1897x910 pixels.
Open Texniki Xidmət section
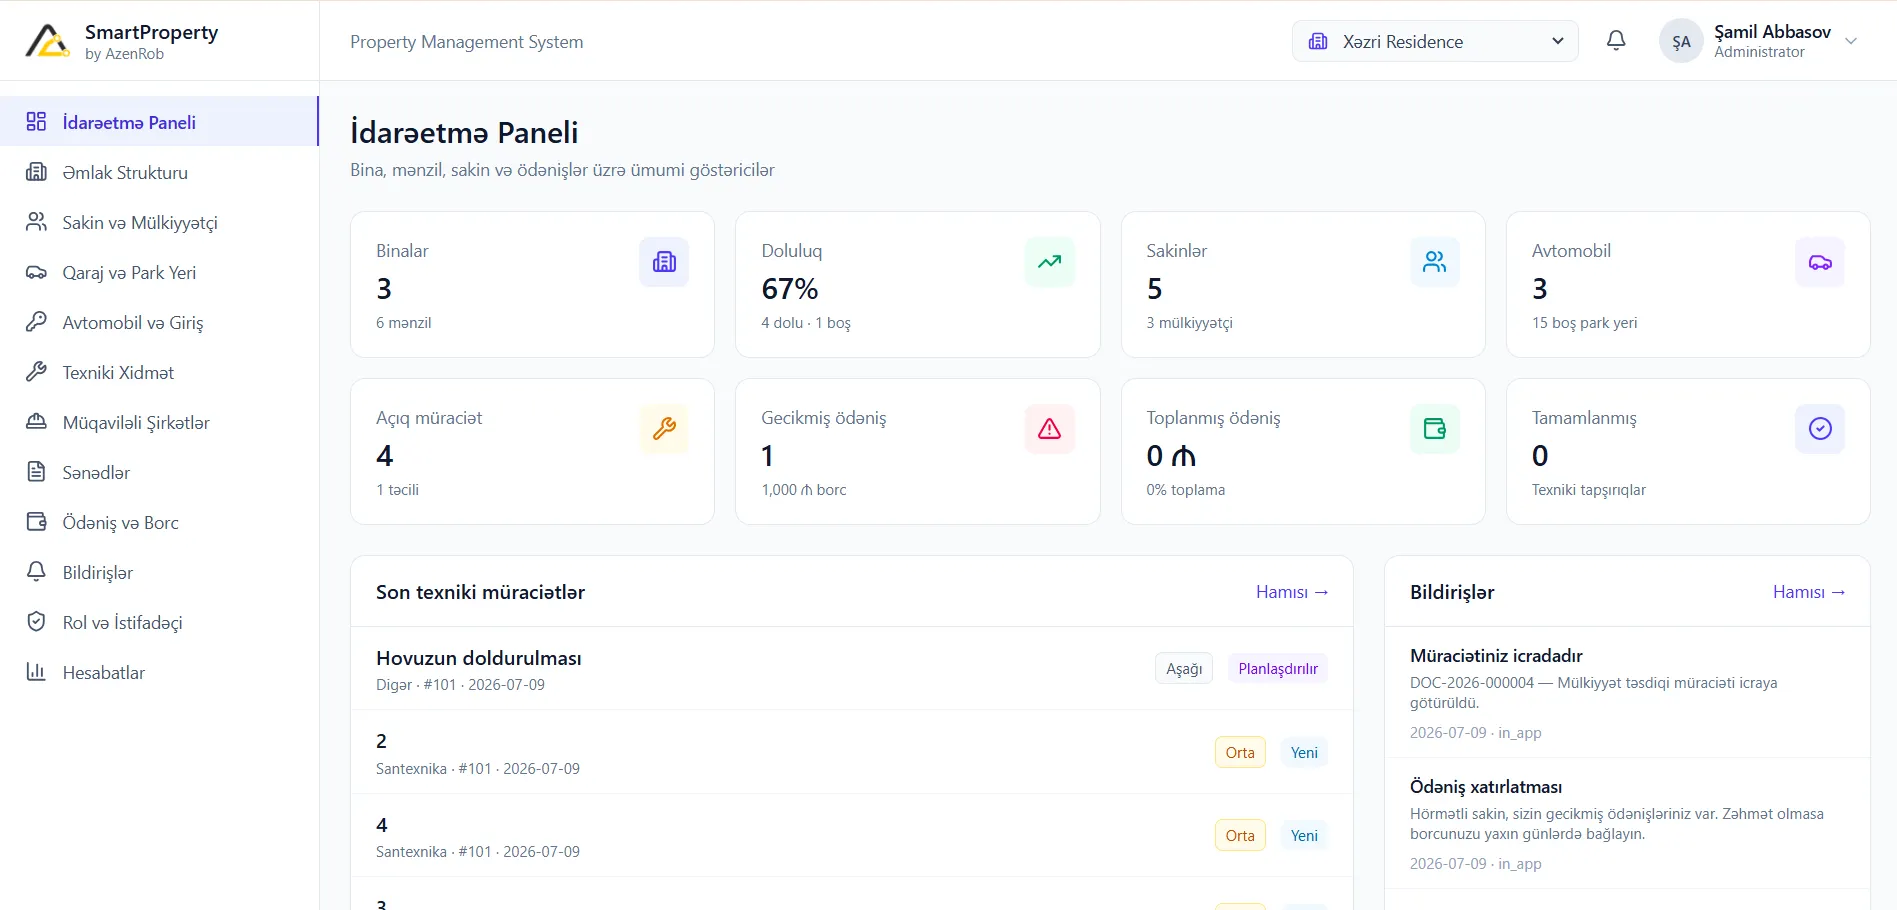[159, 372]
